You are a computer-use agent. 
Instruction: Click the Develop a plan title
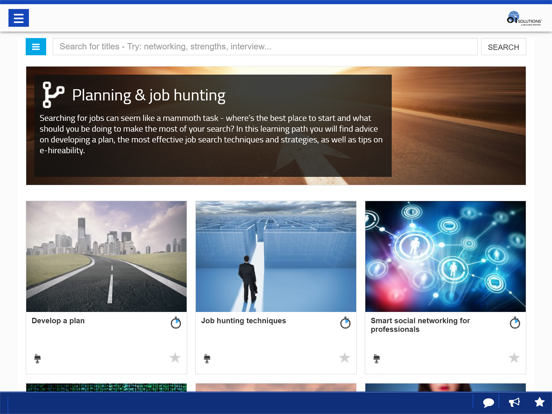pos(58,321)
